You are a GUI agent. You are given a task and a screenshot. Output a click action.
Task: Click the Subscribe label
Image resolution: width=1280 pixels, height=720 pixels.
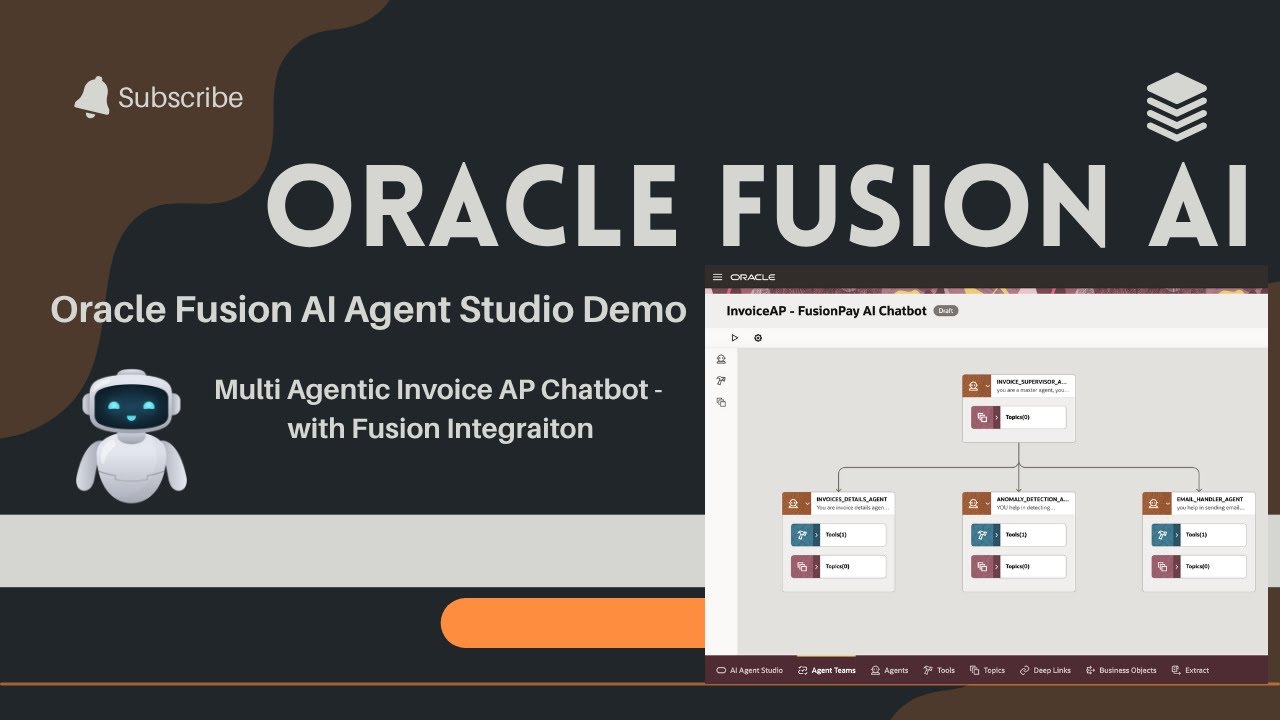pos(180,98)
